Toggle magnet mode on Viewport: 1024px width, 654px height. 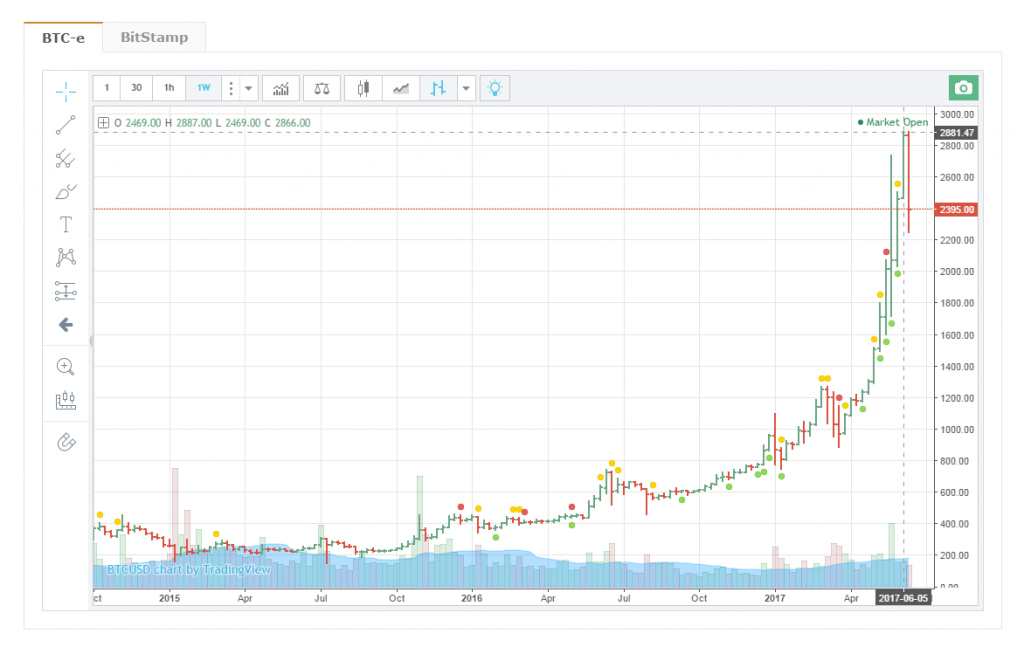[66, 441]
